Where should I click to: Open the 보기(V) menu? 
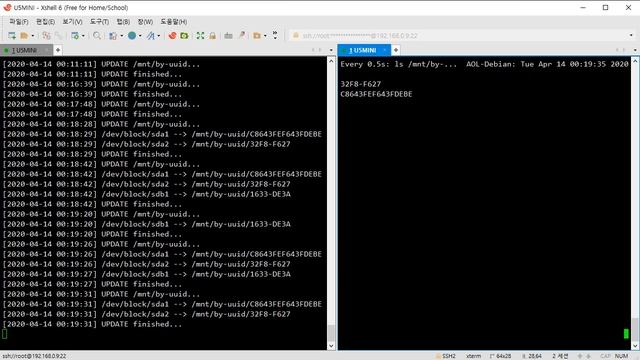pos(72,22)
